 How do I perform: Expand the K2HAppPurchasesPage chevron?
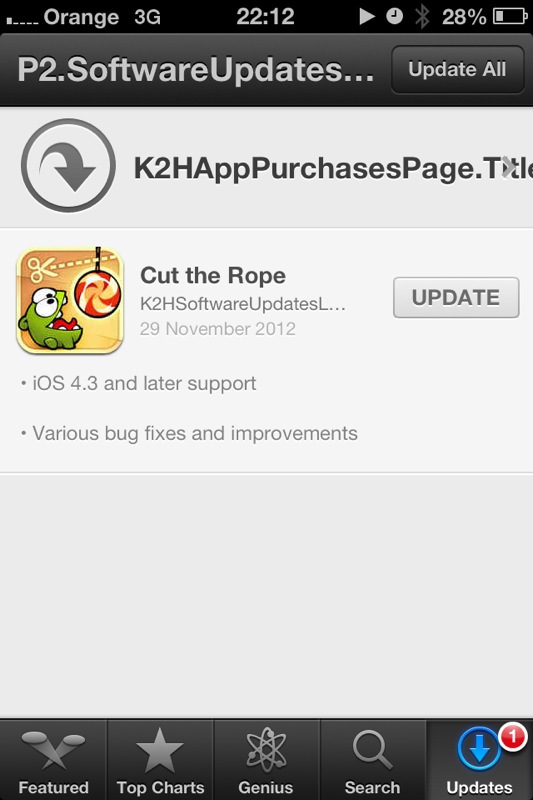[x=508, y=167]
